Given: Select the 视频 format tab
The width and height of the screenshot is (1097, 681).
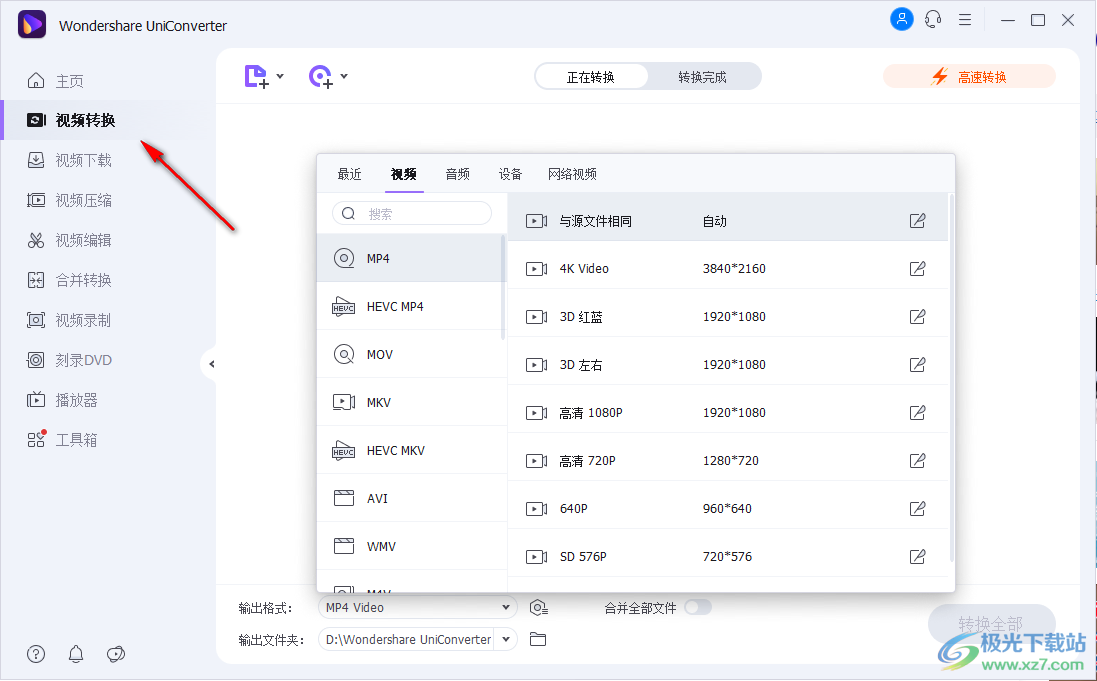Looking at the screenshot, I should (404, 174).
